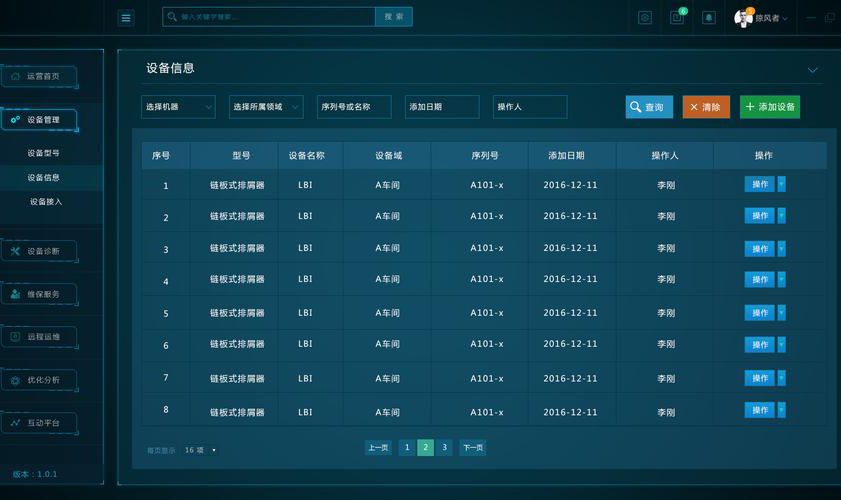Select 设备接入 submenu item
The width and height of the screenshot is (841, 500).
click(x=46, y=201)
